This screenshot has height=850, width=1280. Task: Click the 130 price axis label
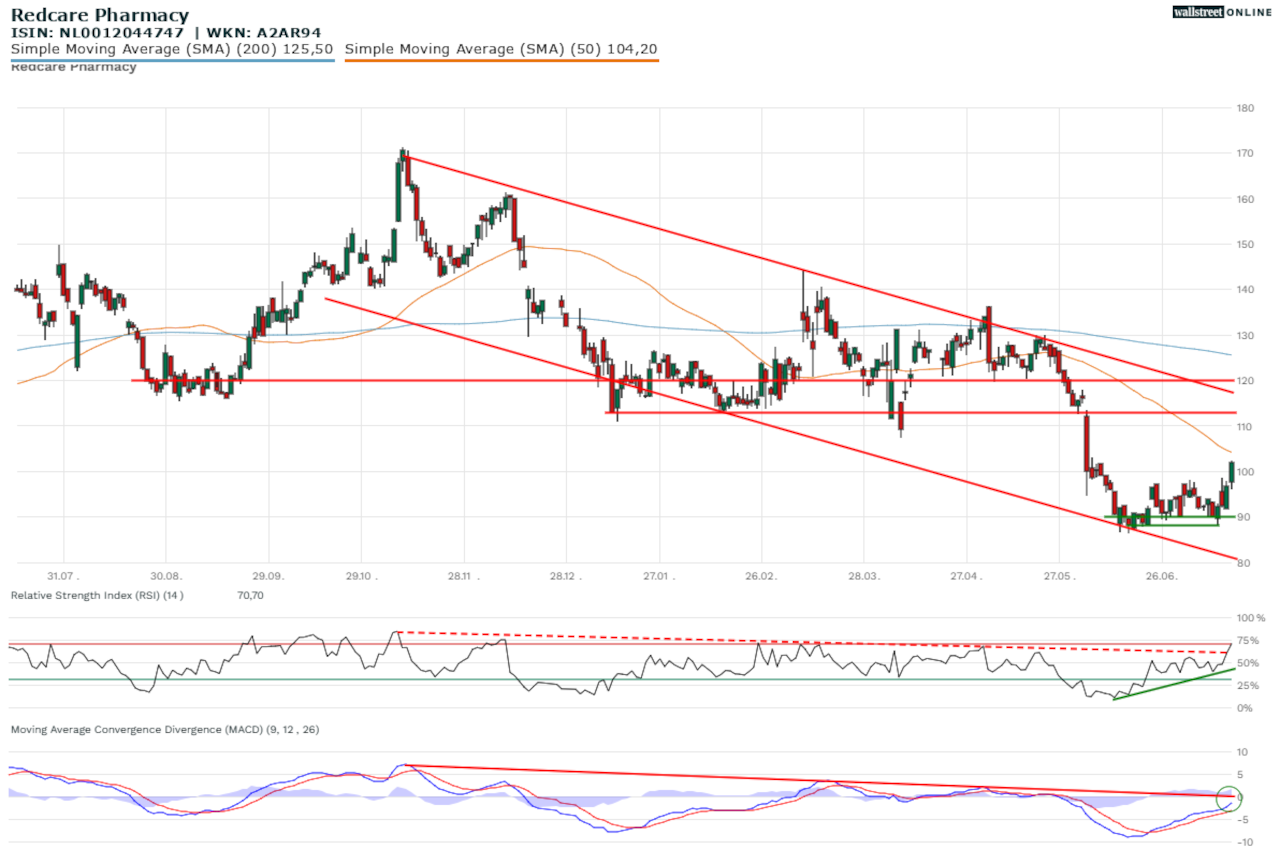tap(1246, 336)
